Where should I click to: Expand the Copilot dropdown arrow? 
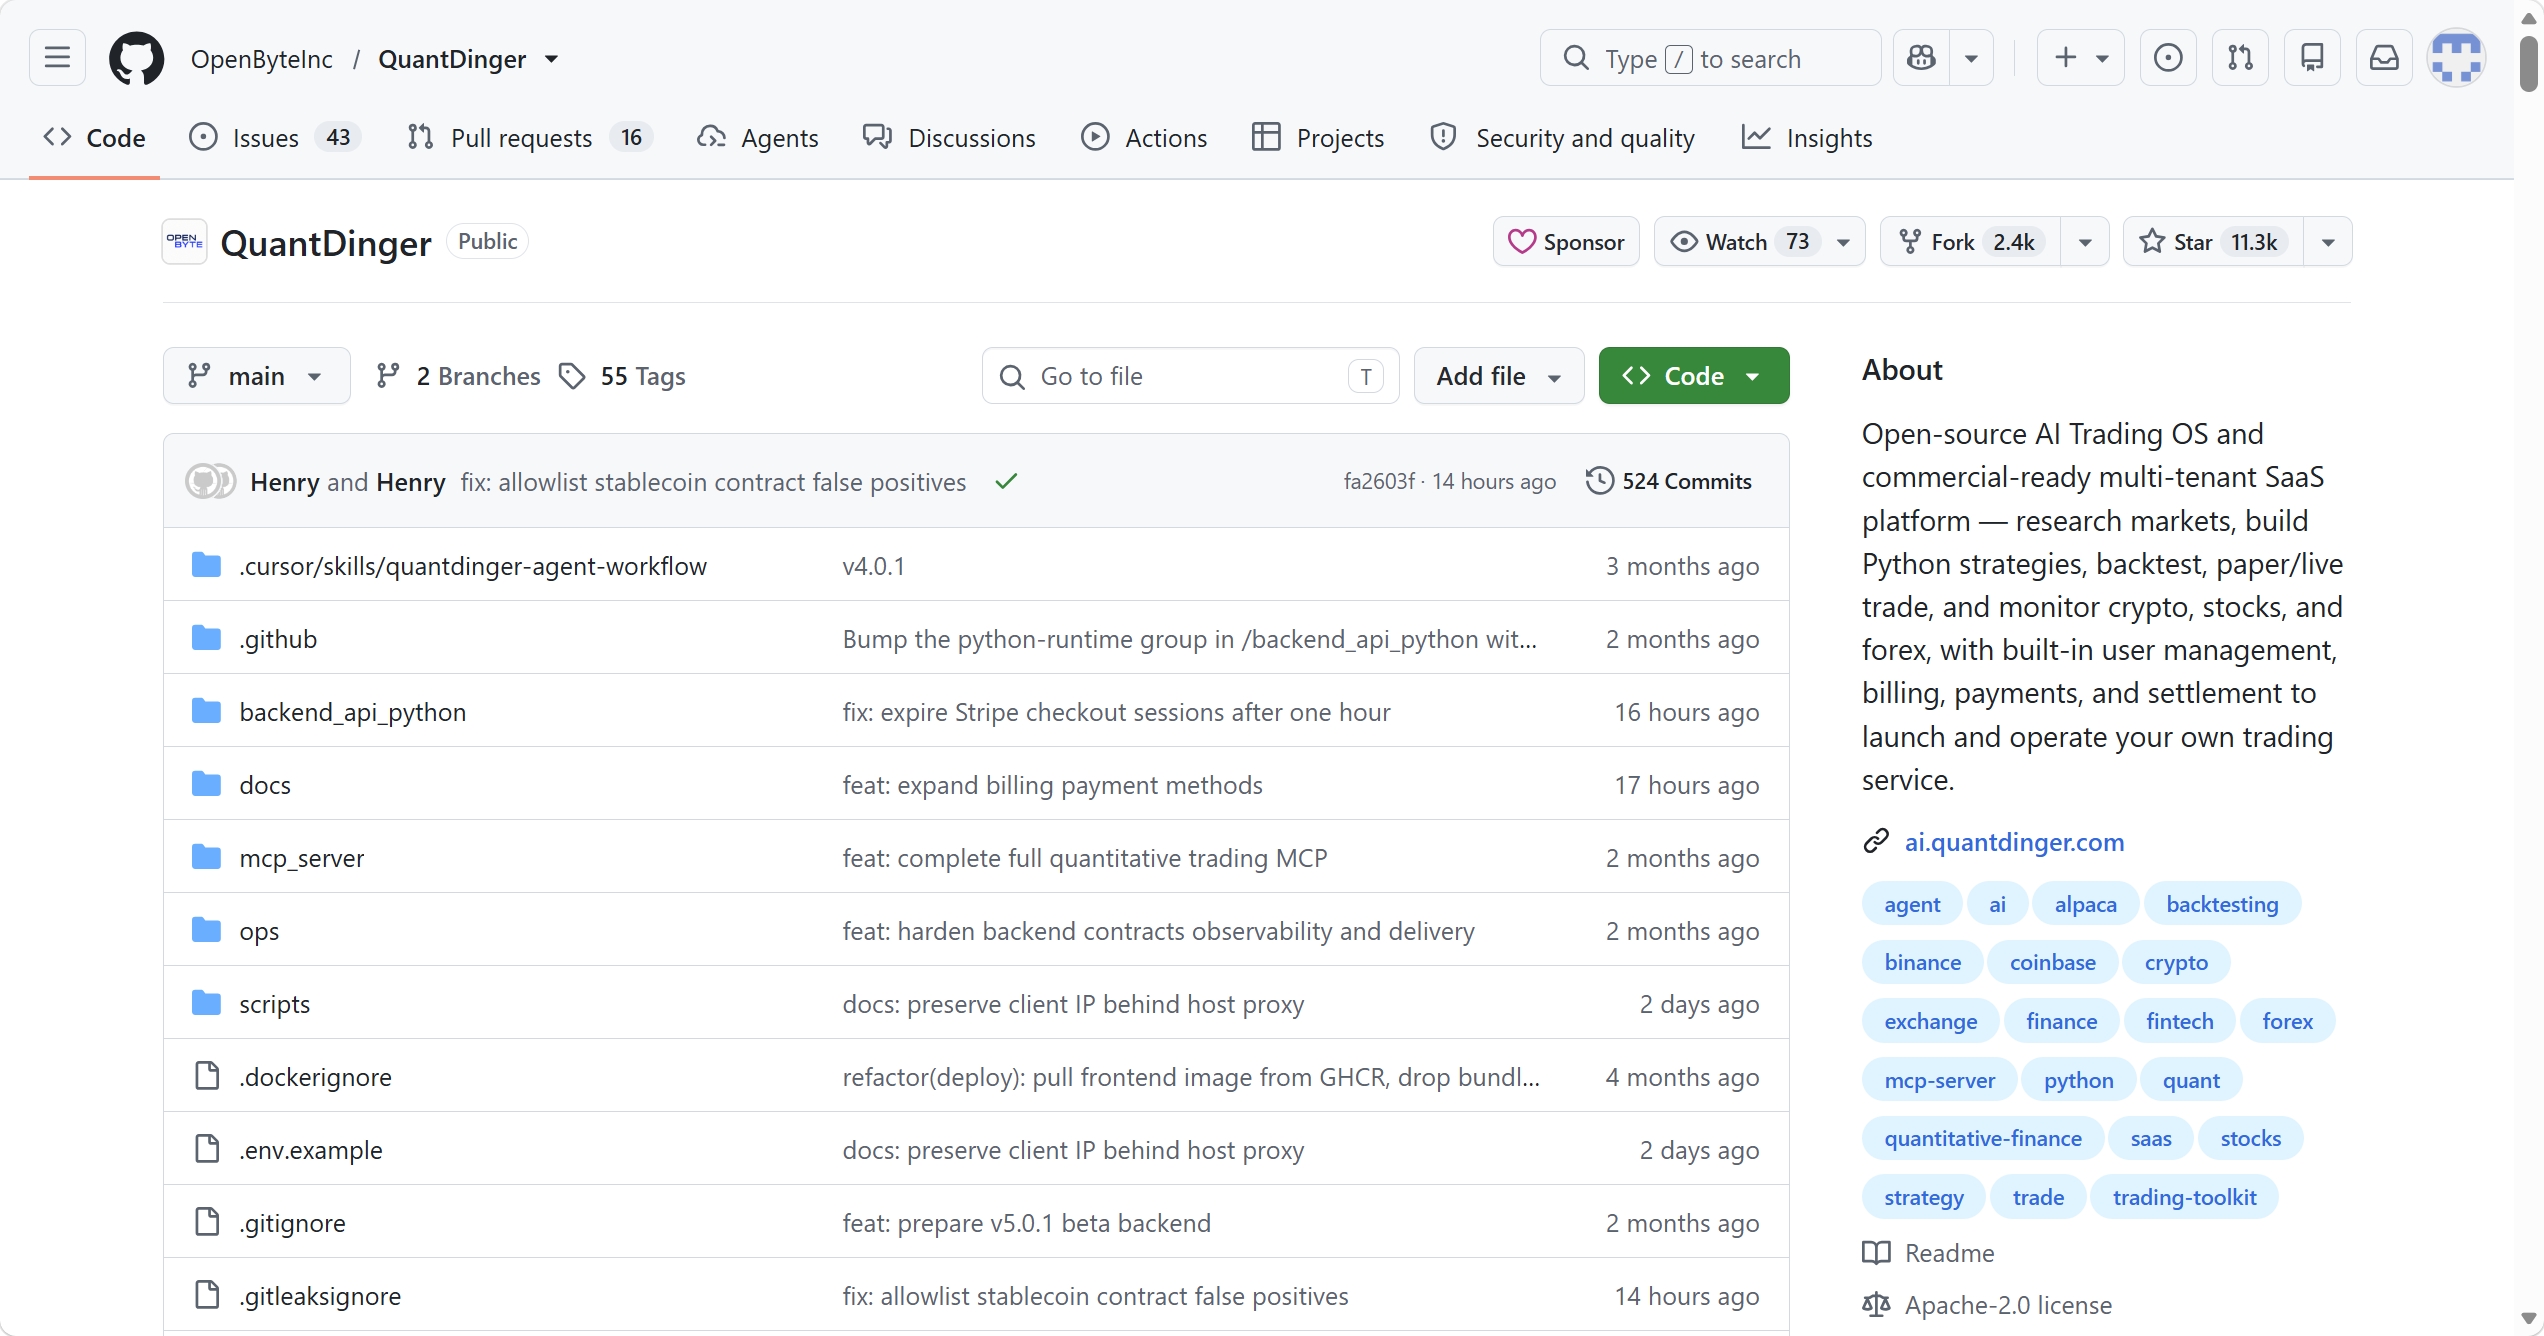pos(1971,58)
